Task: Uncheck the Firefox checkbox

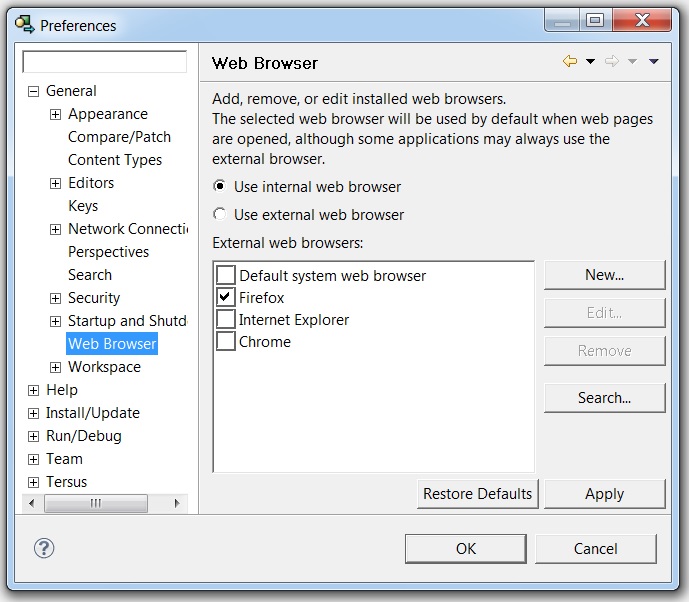Action: [x=226, y=297]
